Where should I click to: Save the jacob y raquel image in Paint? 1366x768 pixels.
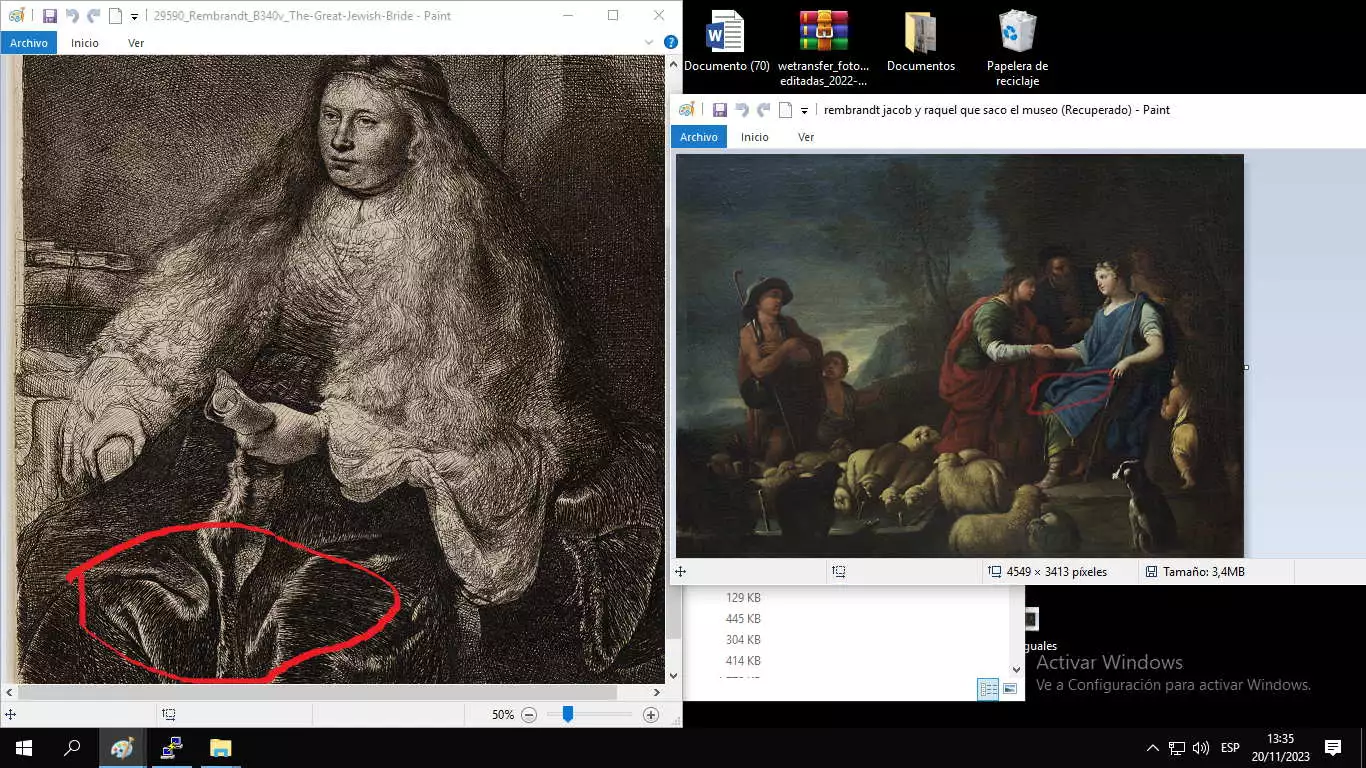tap(720, 110)
